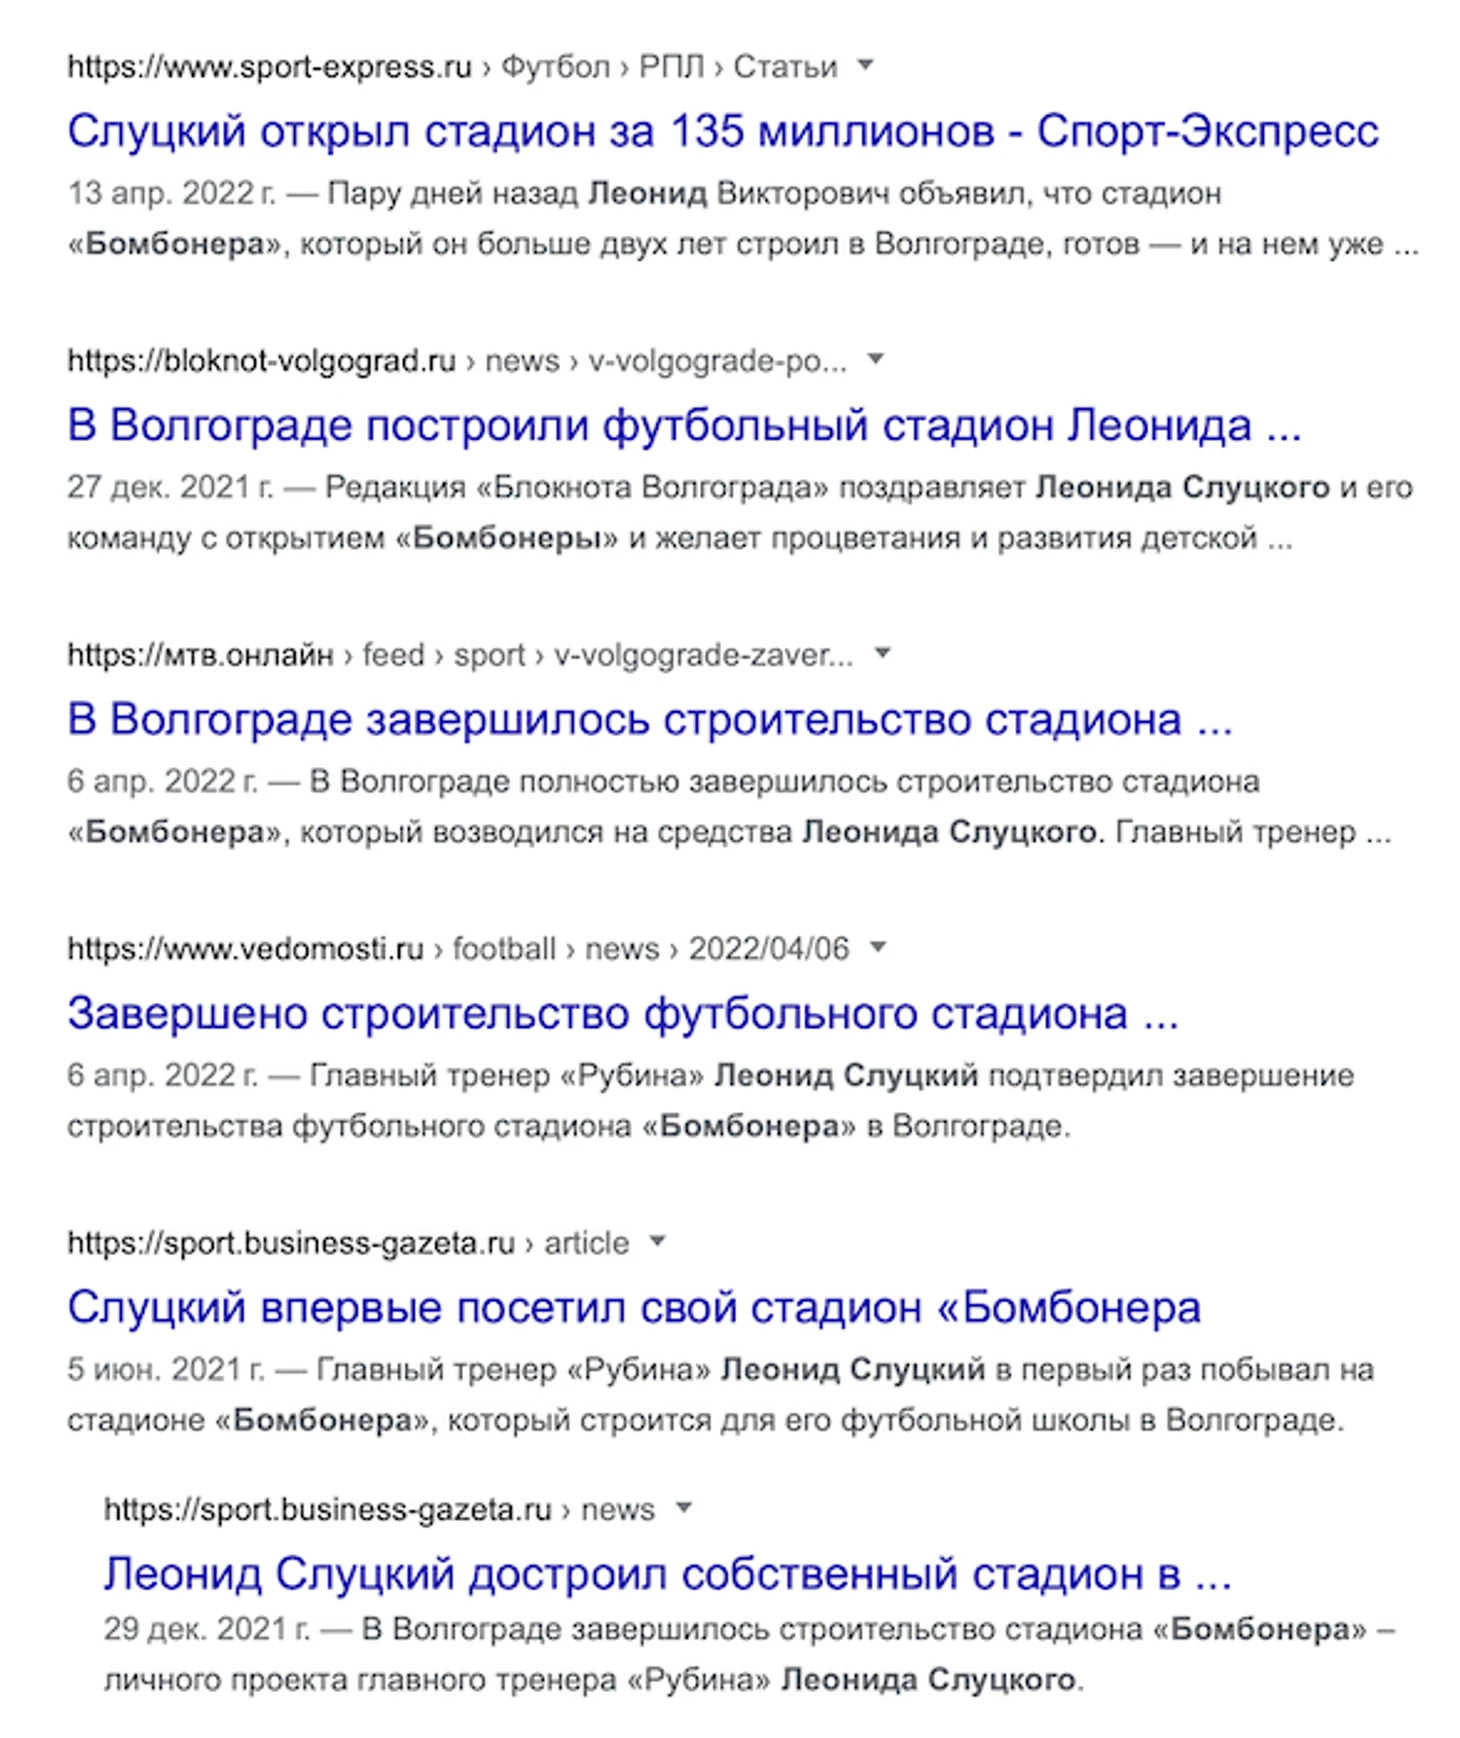The height and width of the screenshot is (1738, 1460).
Task: Click 'В Волгограде завершилось строительство стадиона' title
Action: coord(650,719)
